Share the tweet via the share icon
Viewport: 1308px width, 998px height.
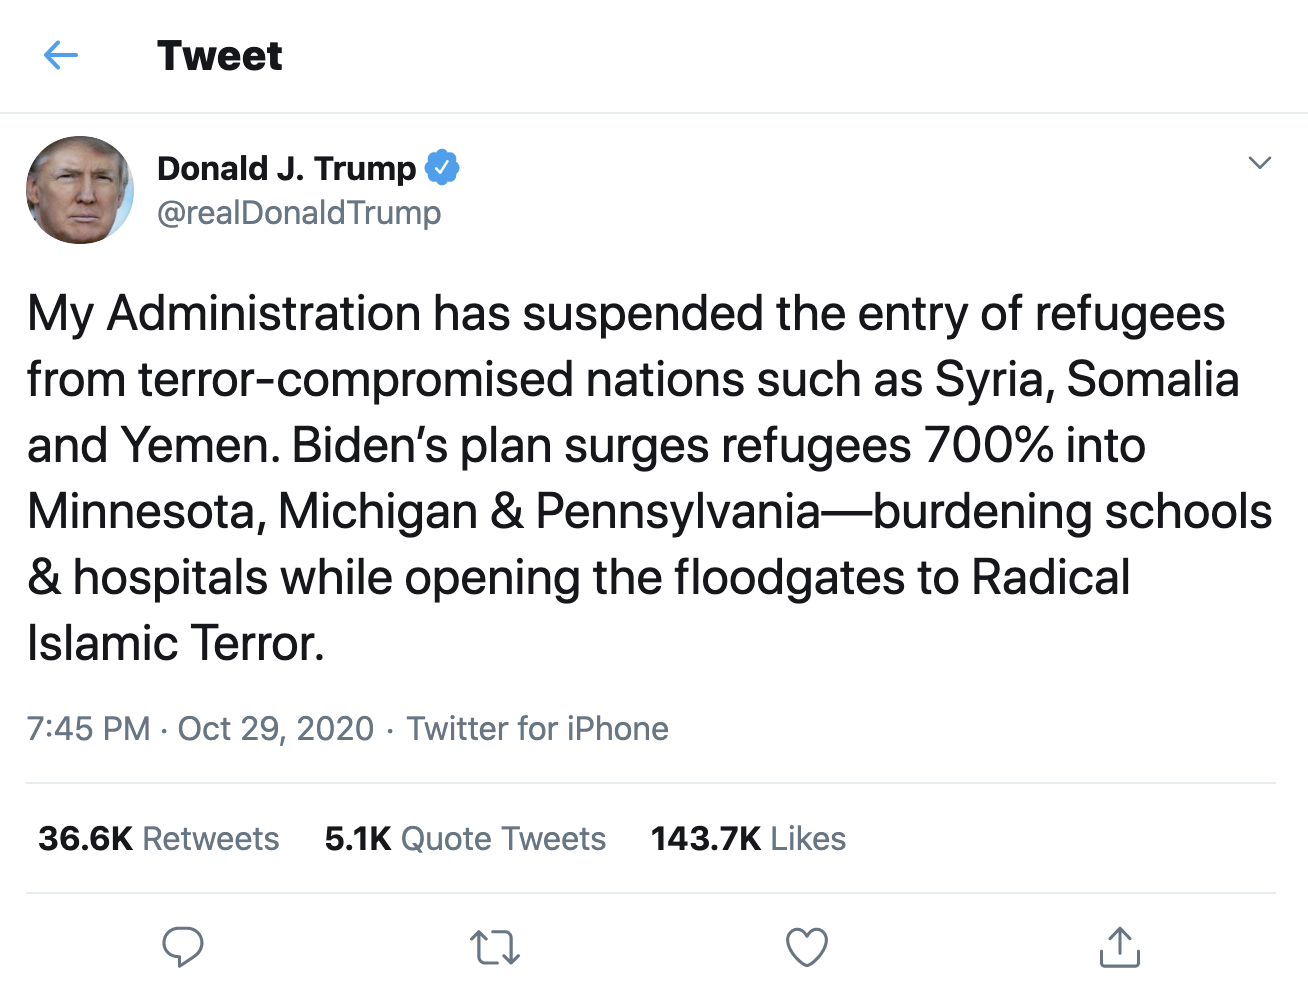click(x=1120, y=946)
